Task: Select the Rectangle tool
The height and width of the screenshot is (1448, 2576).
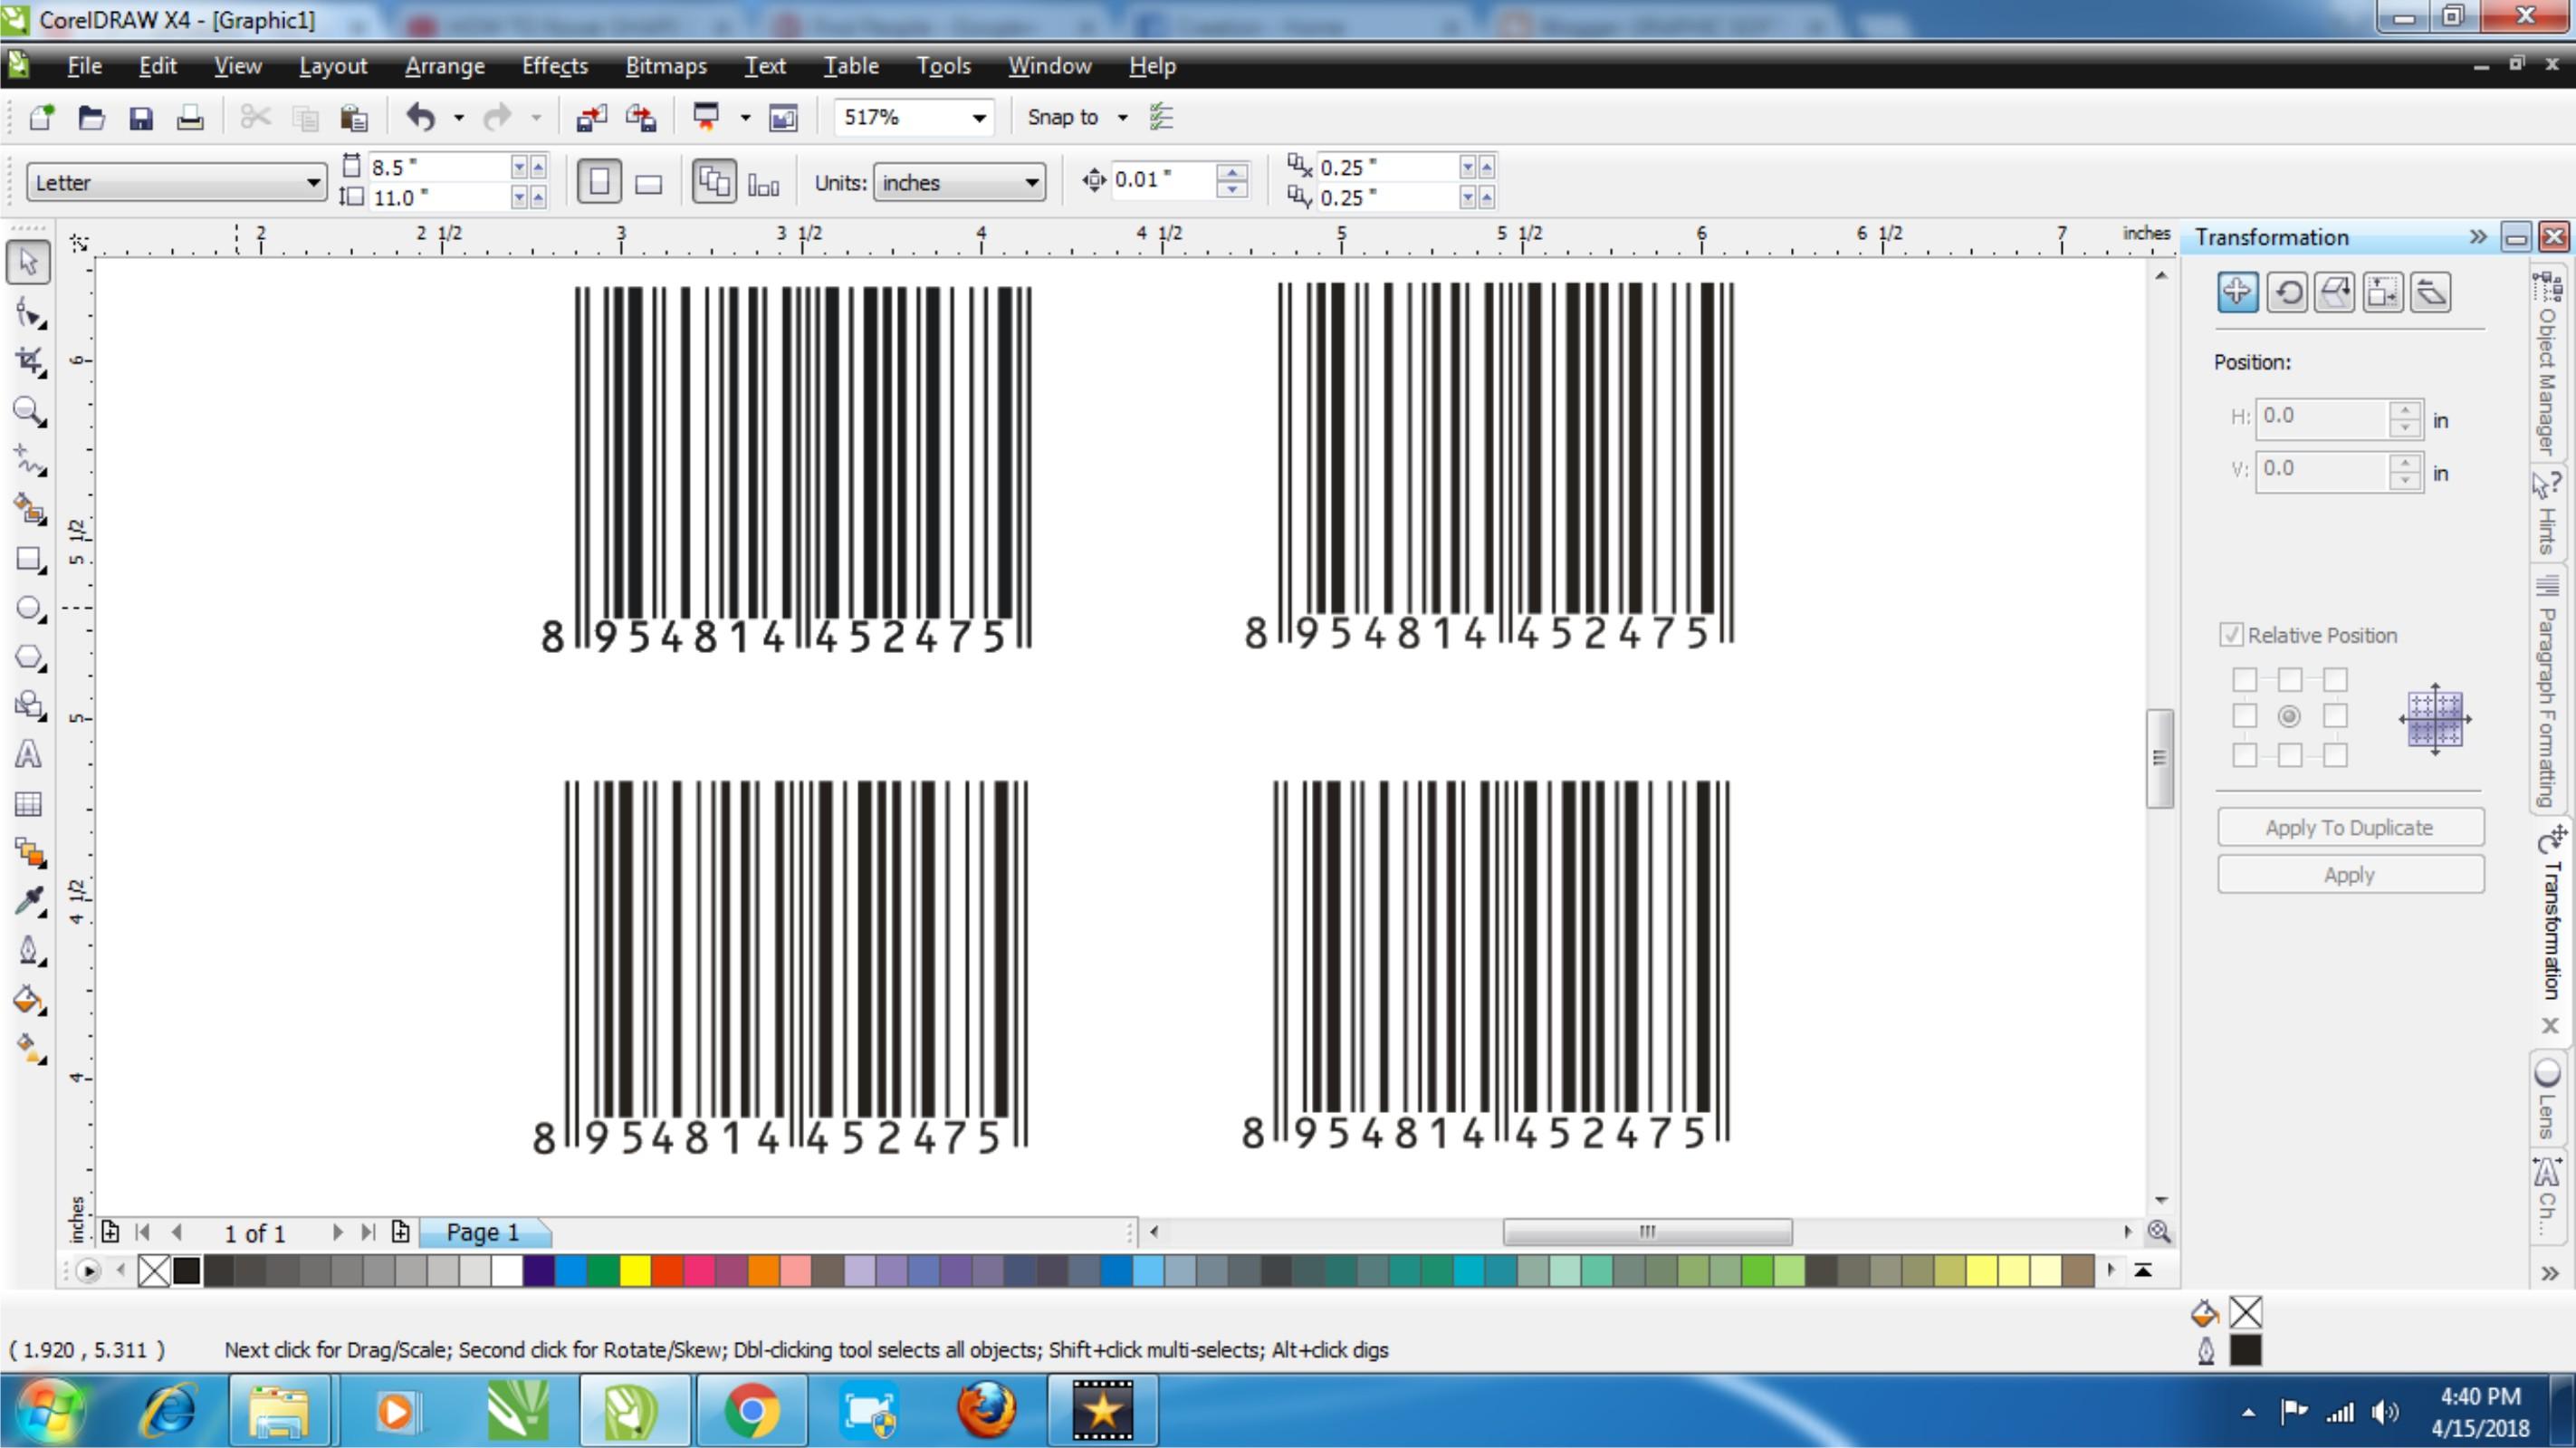Action: 30,558
